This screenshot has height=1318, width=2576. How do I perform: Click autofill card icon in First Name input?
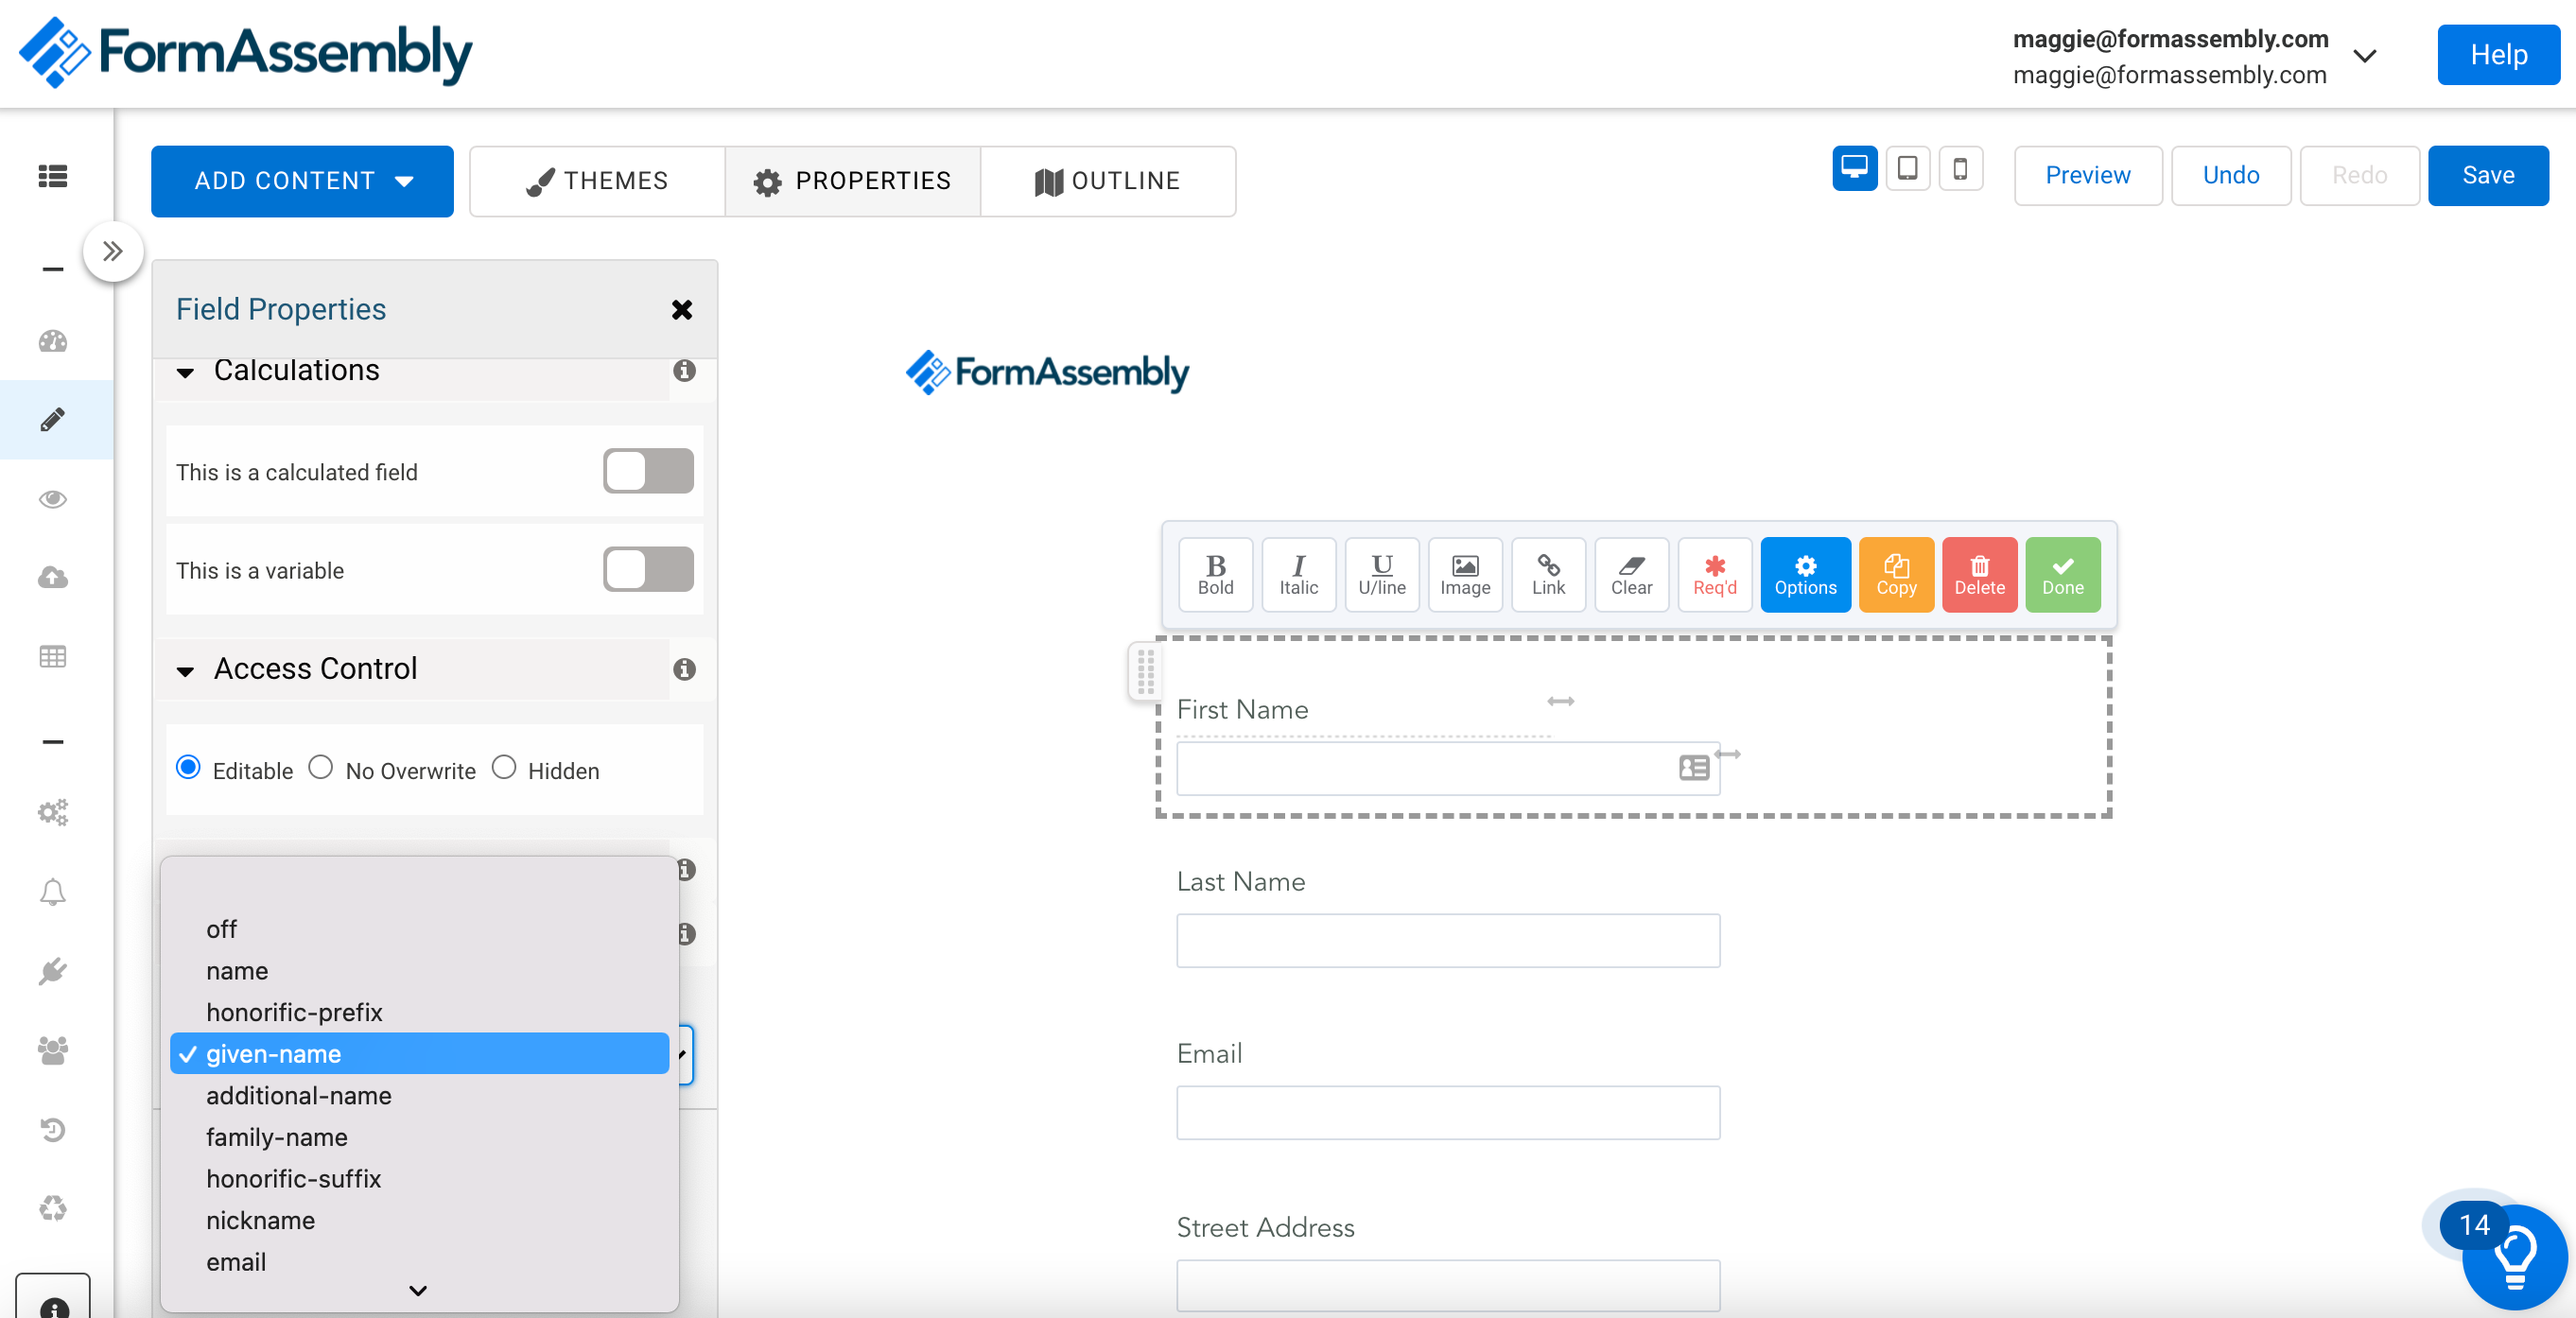[1693, 768]
